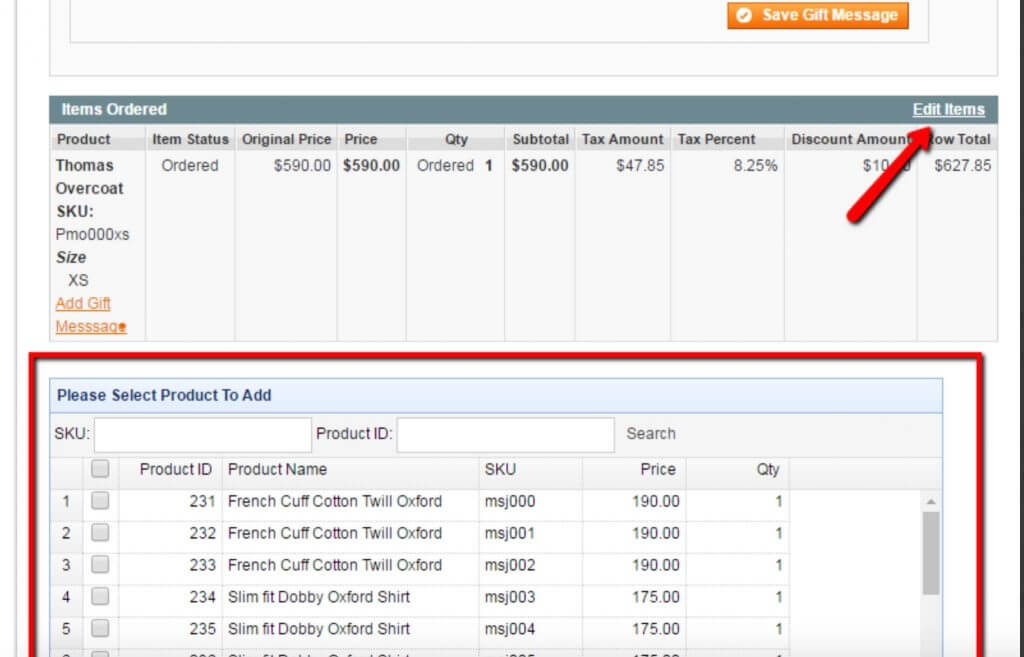Click Please Select Product To Add title
Screen dimensions: 1024x657
pos(164,395)
